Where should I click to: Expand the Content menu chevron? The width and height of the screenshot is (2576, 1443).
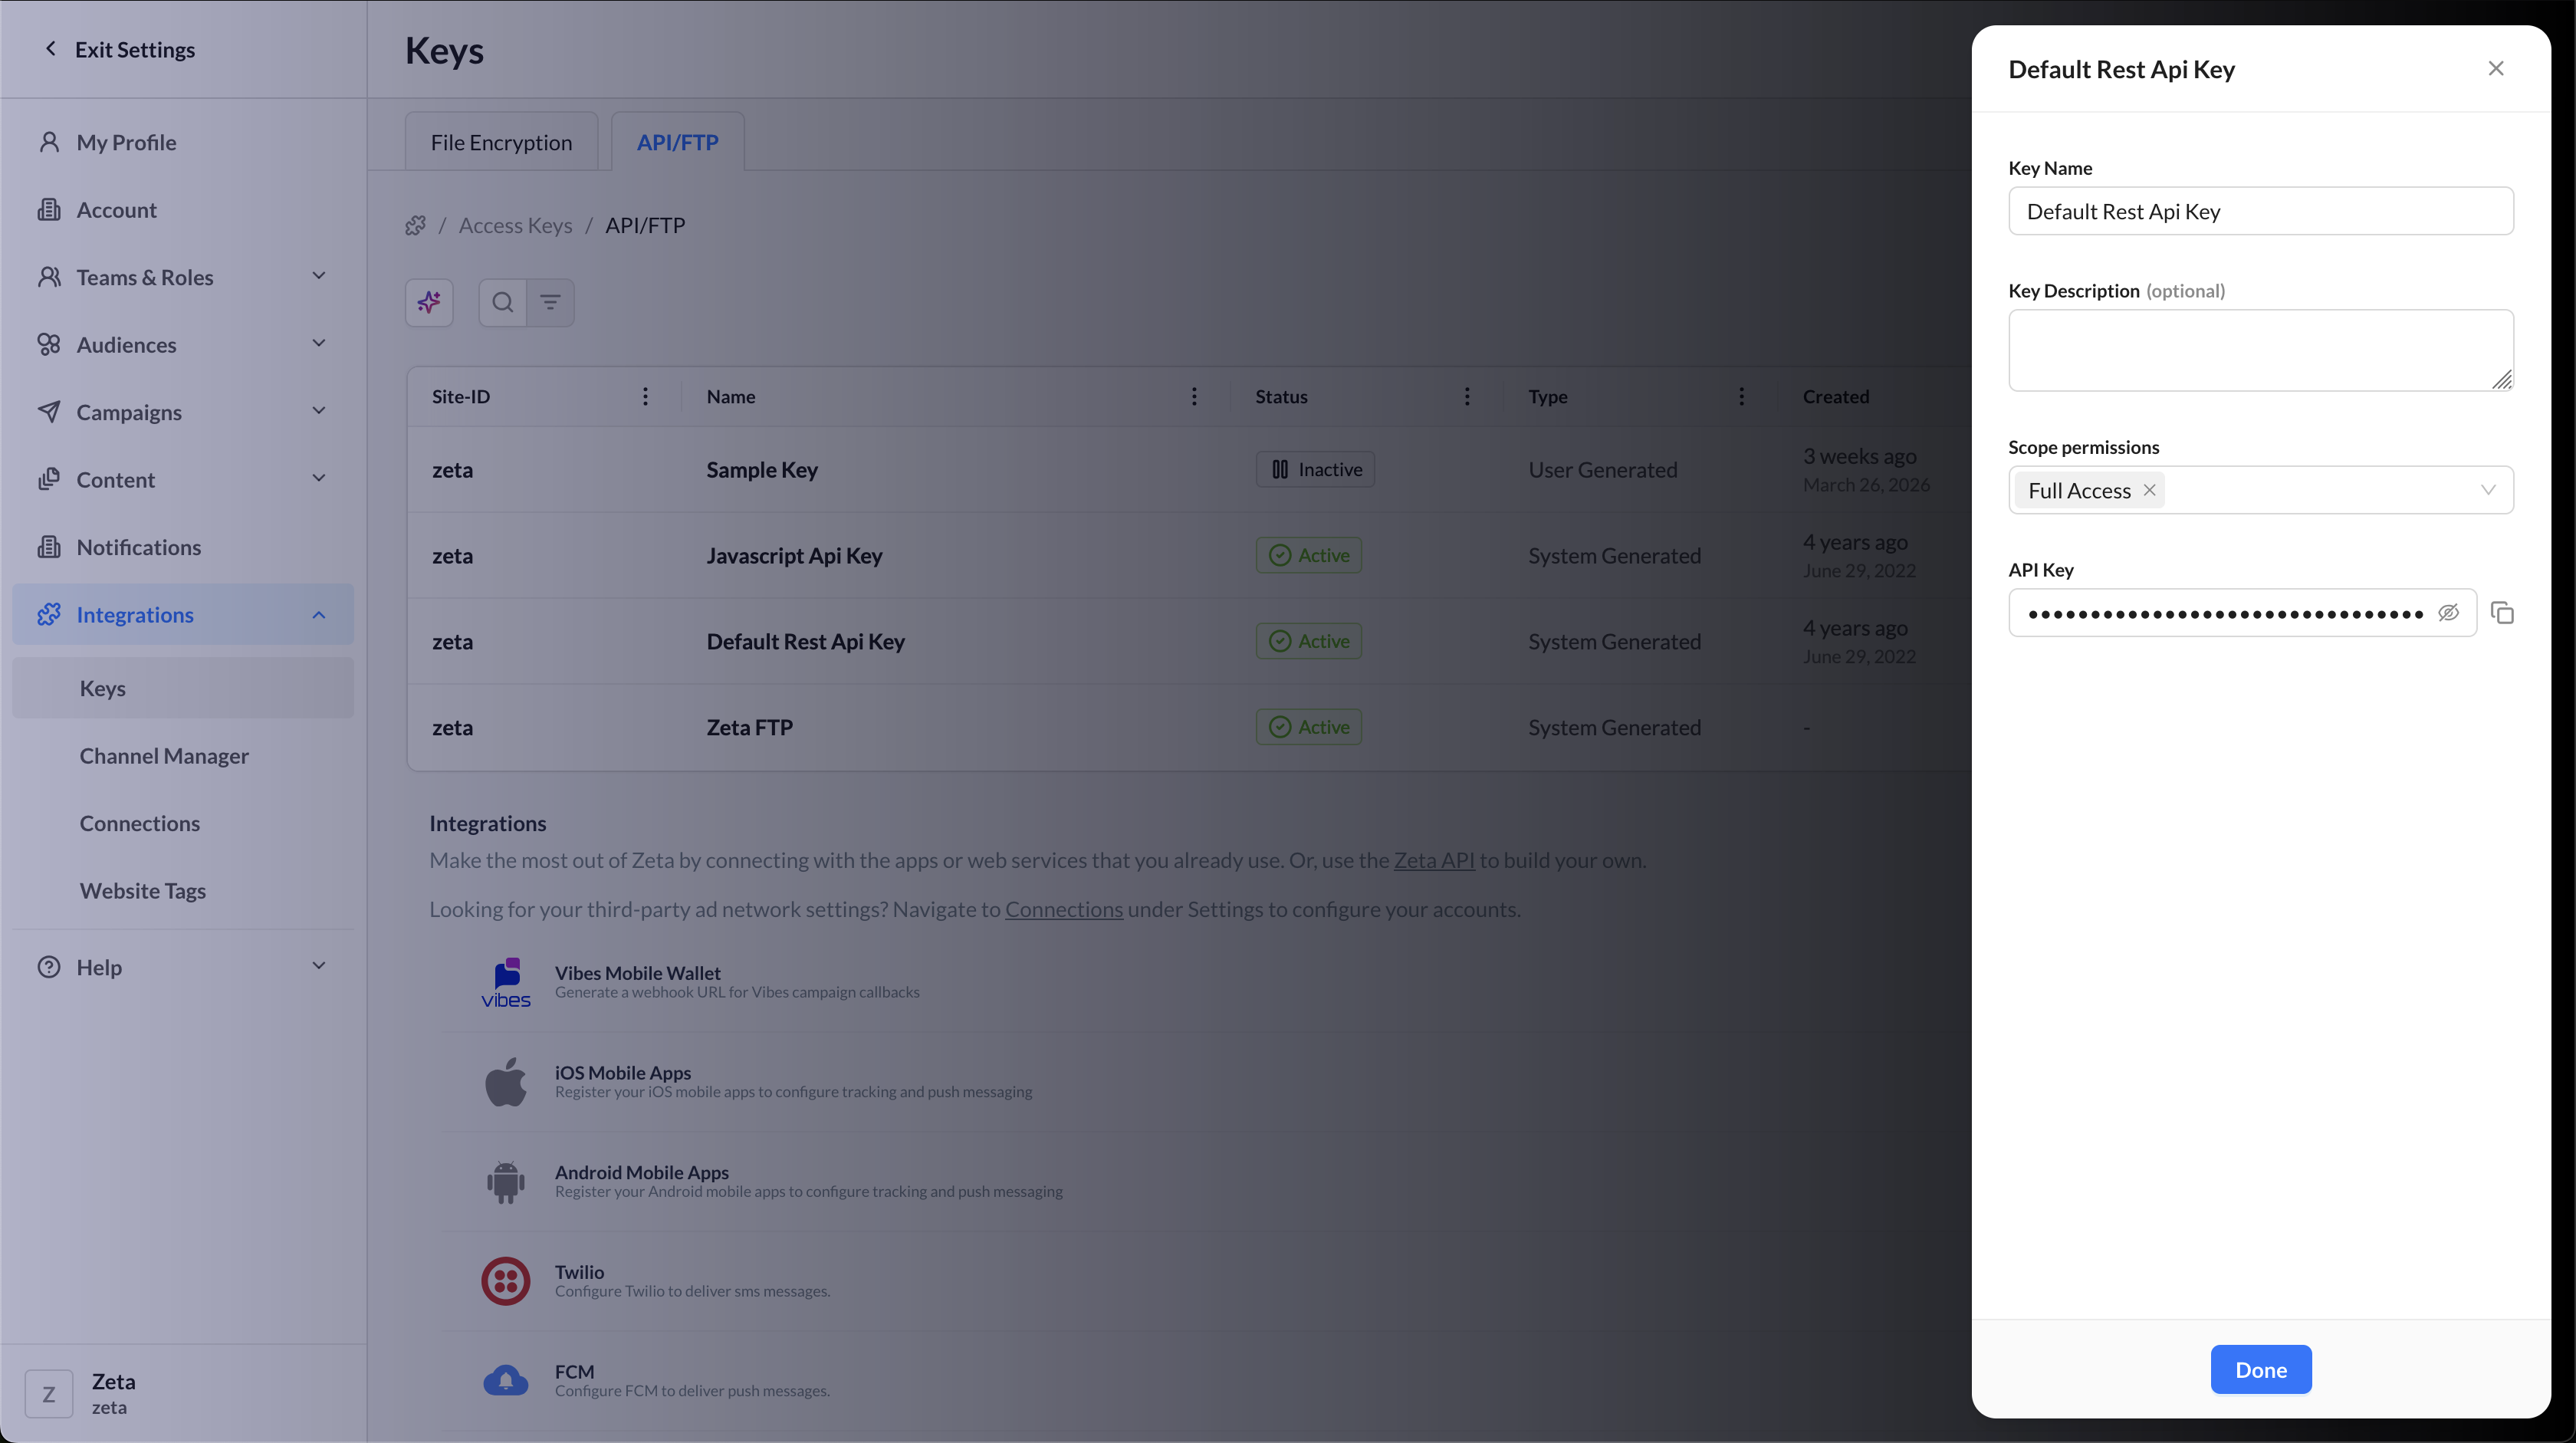point(319,478)
